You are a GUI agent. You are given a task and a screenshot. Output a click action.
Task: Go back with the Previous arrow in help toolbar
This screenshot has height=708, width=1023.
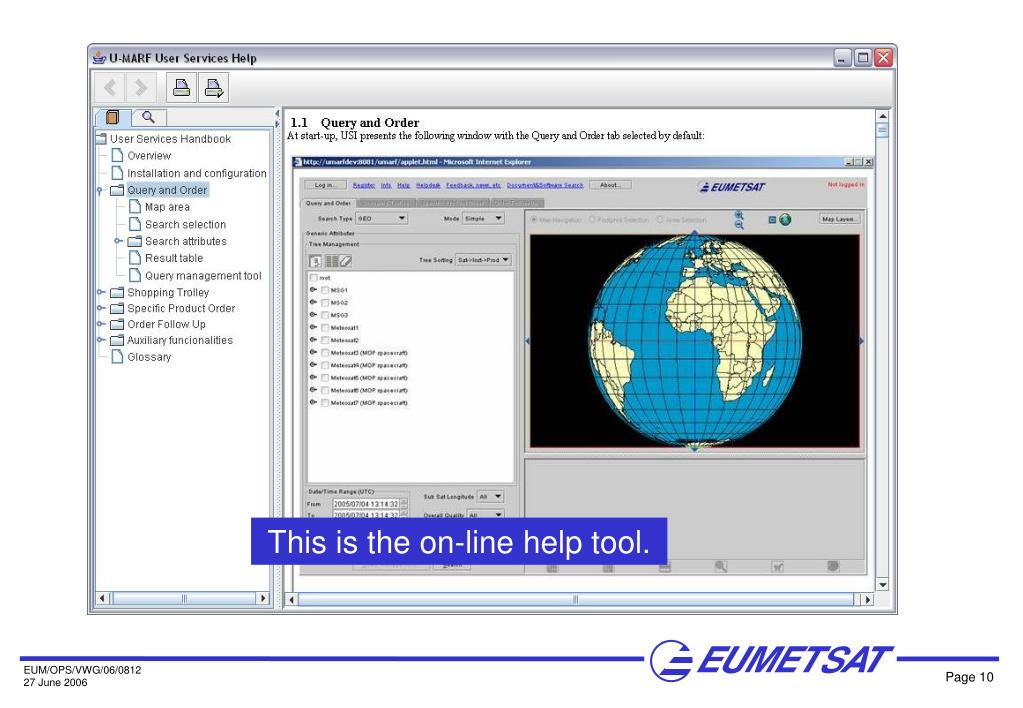tap(111, 87)
